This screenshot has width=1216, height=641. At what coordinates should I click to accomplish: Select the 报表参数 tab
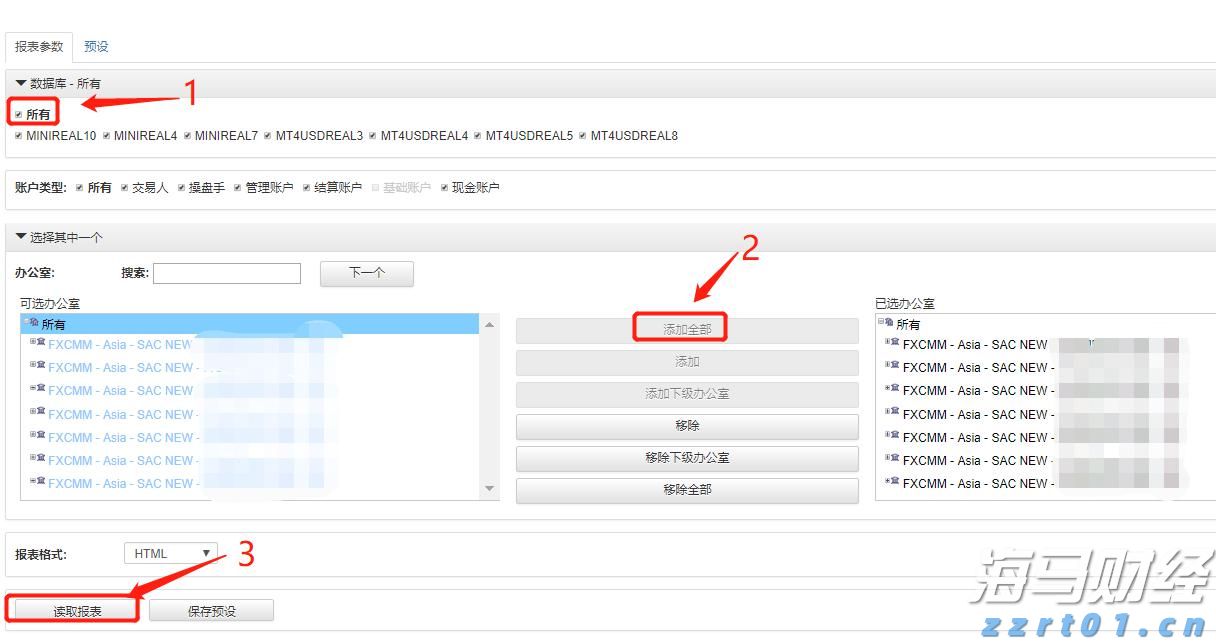coord(39,46)
